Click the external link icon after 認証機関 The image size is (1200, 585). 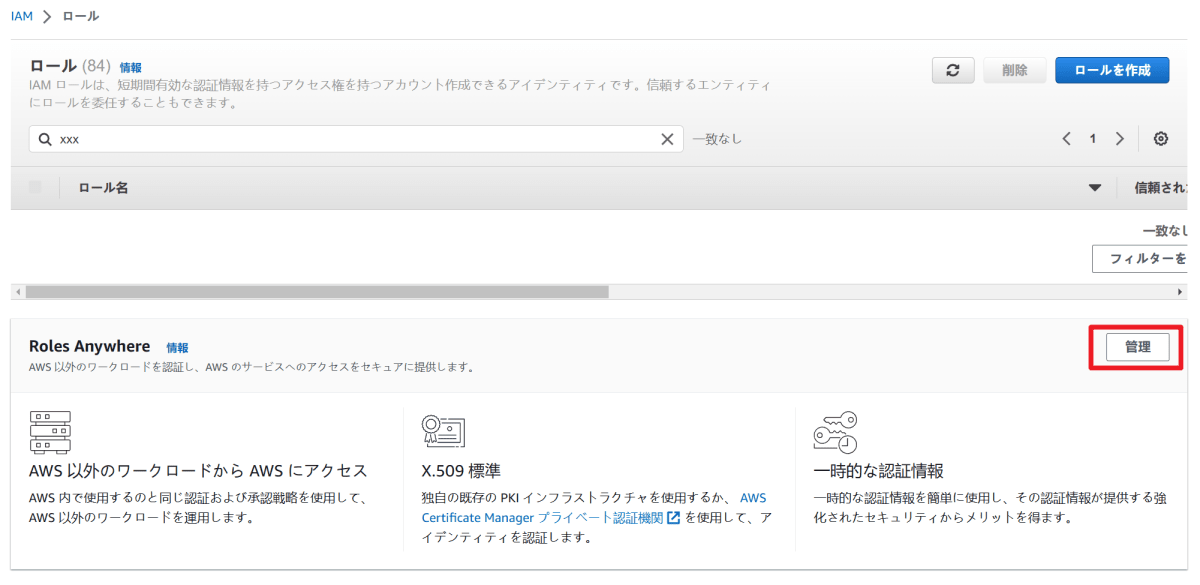pos(673,518)
